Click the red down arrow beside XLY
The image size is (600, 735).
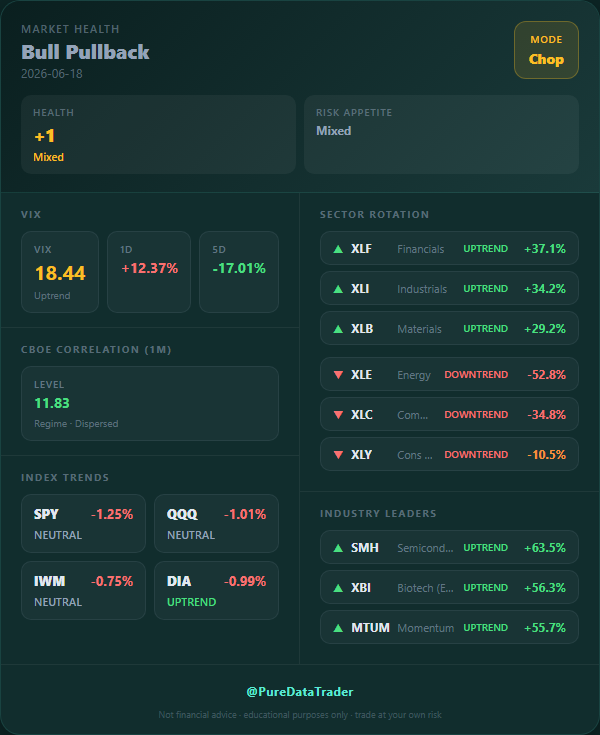(338, 454)
